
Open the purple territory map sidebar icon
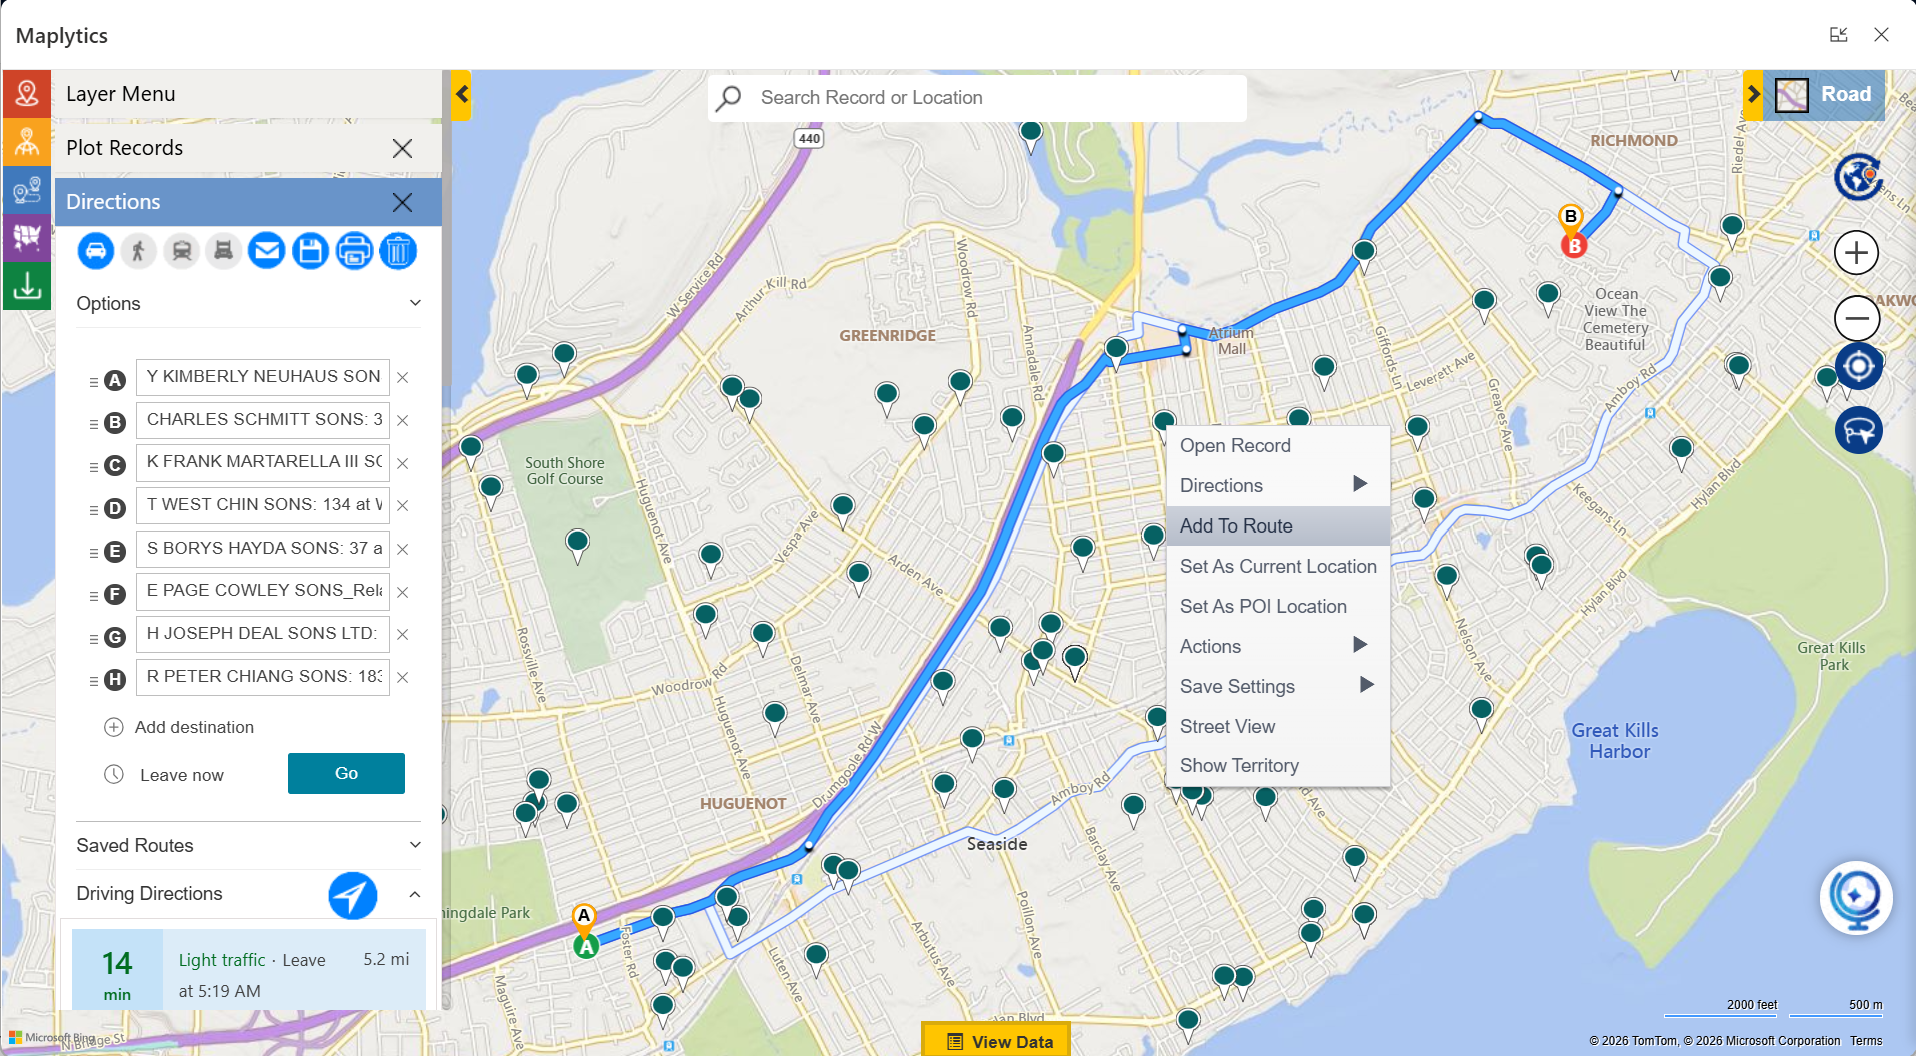tap(27, 238)
